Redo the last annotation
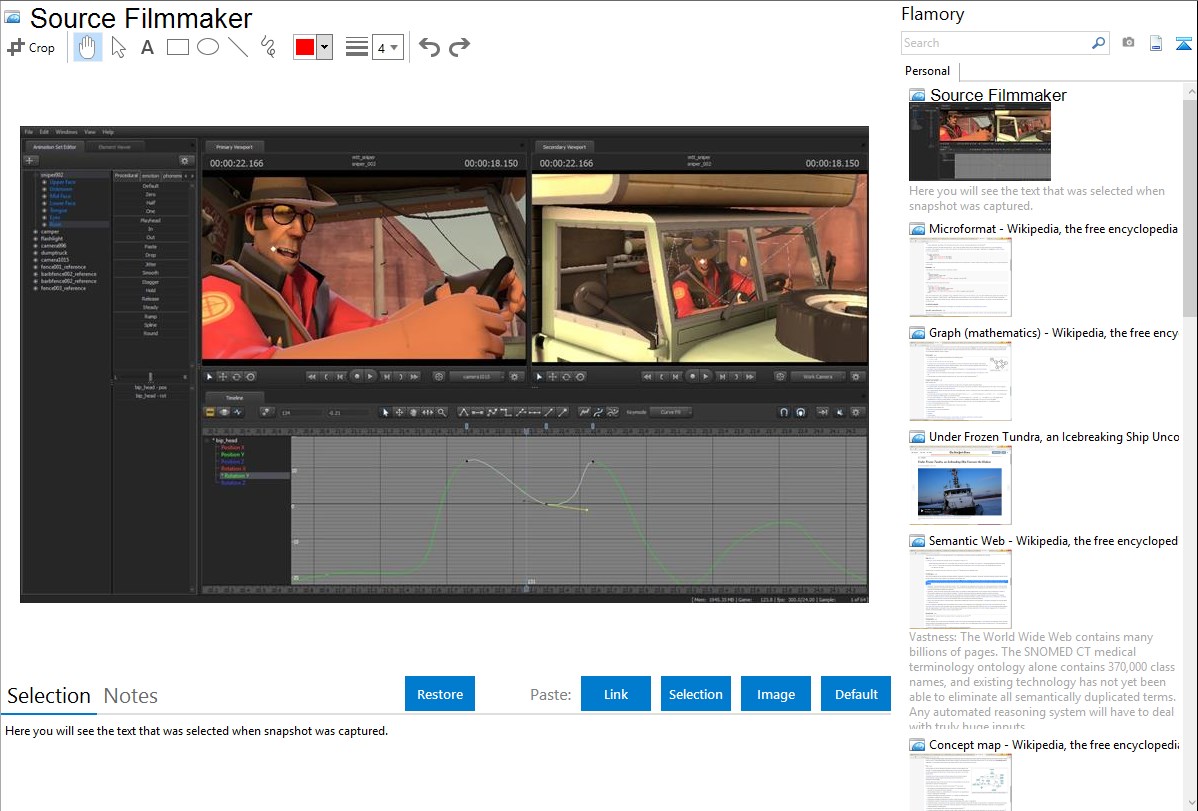This screenshot has height=811, width=1198. pos(459,47)
